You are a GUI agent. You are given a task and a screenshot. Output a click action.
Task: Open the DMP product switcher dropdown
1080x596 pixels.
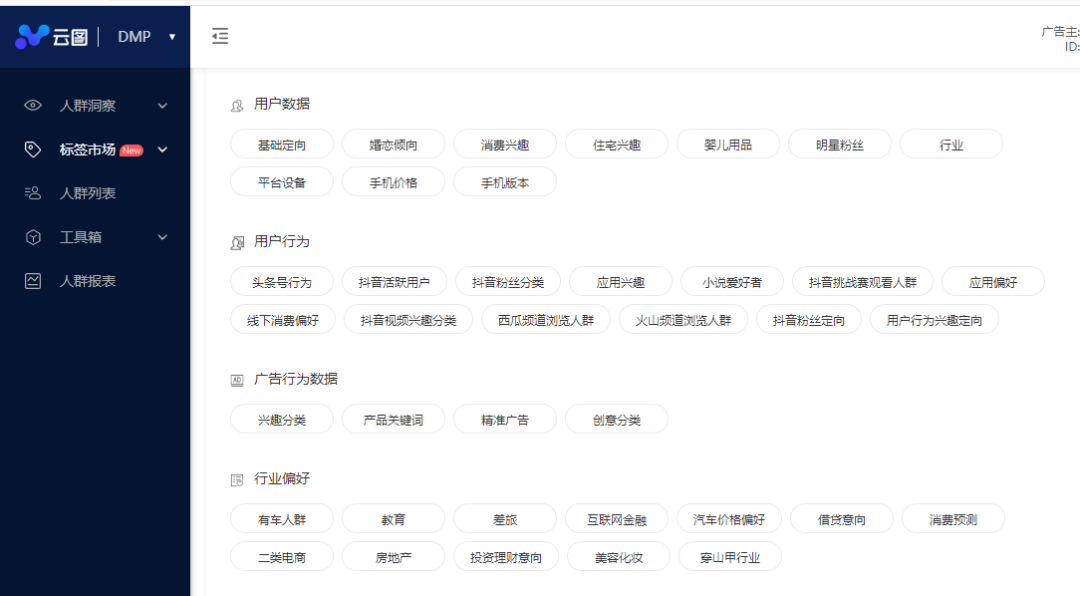[x=171, y=37]
